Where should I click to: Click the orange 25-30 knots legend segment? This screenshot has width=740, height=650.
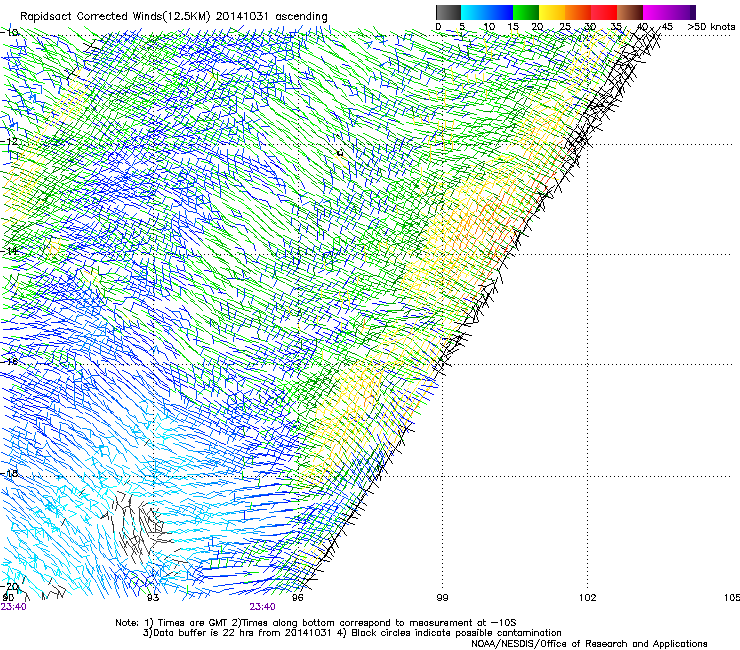coord(578,12)
